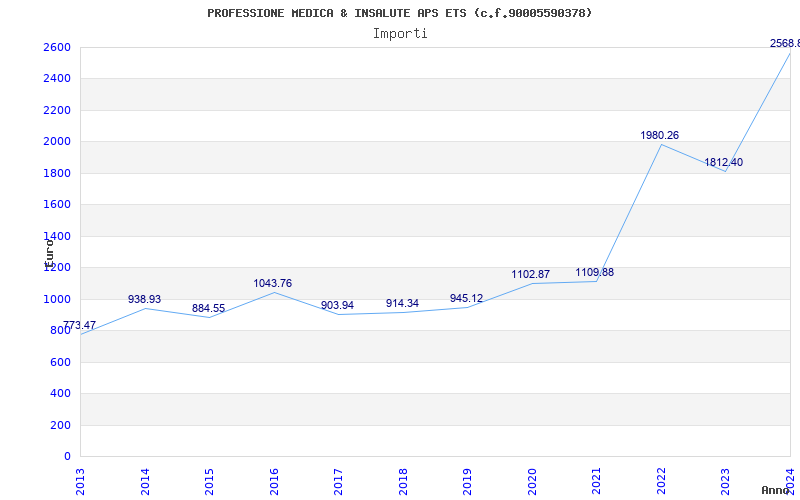
Task: Click the 2400 value on the vertical axis
Action: pos(57,79)
